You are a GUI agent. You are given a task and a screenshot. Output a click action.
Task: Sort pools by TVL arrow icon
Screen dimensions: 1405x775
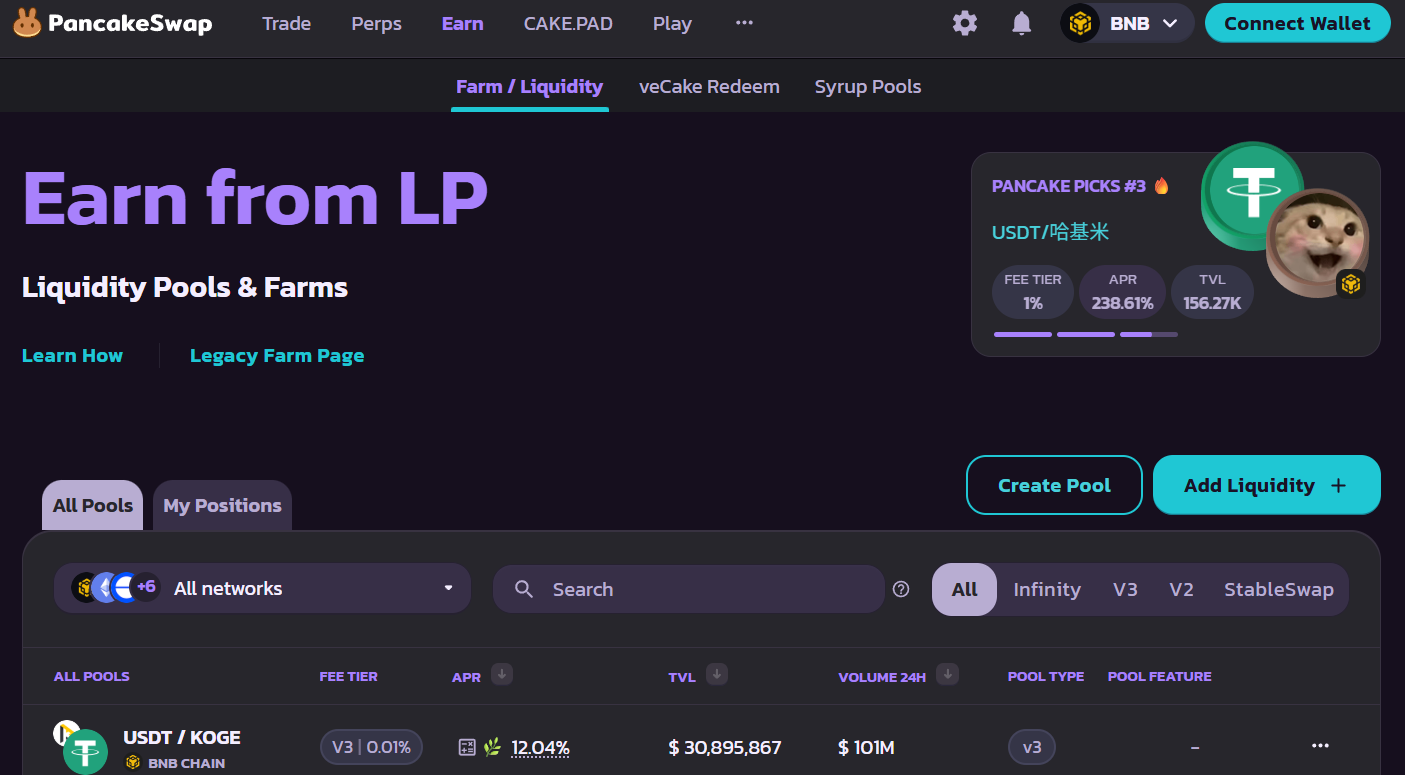[716, 675]
